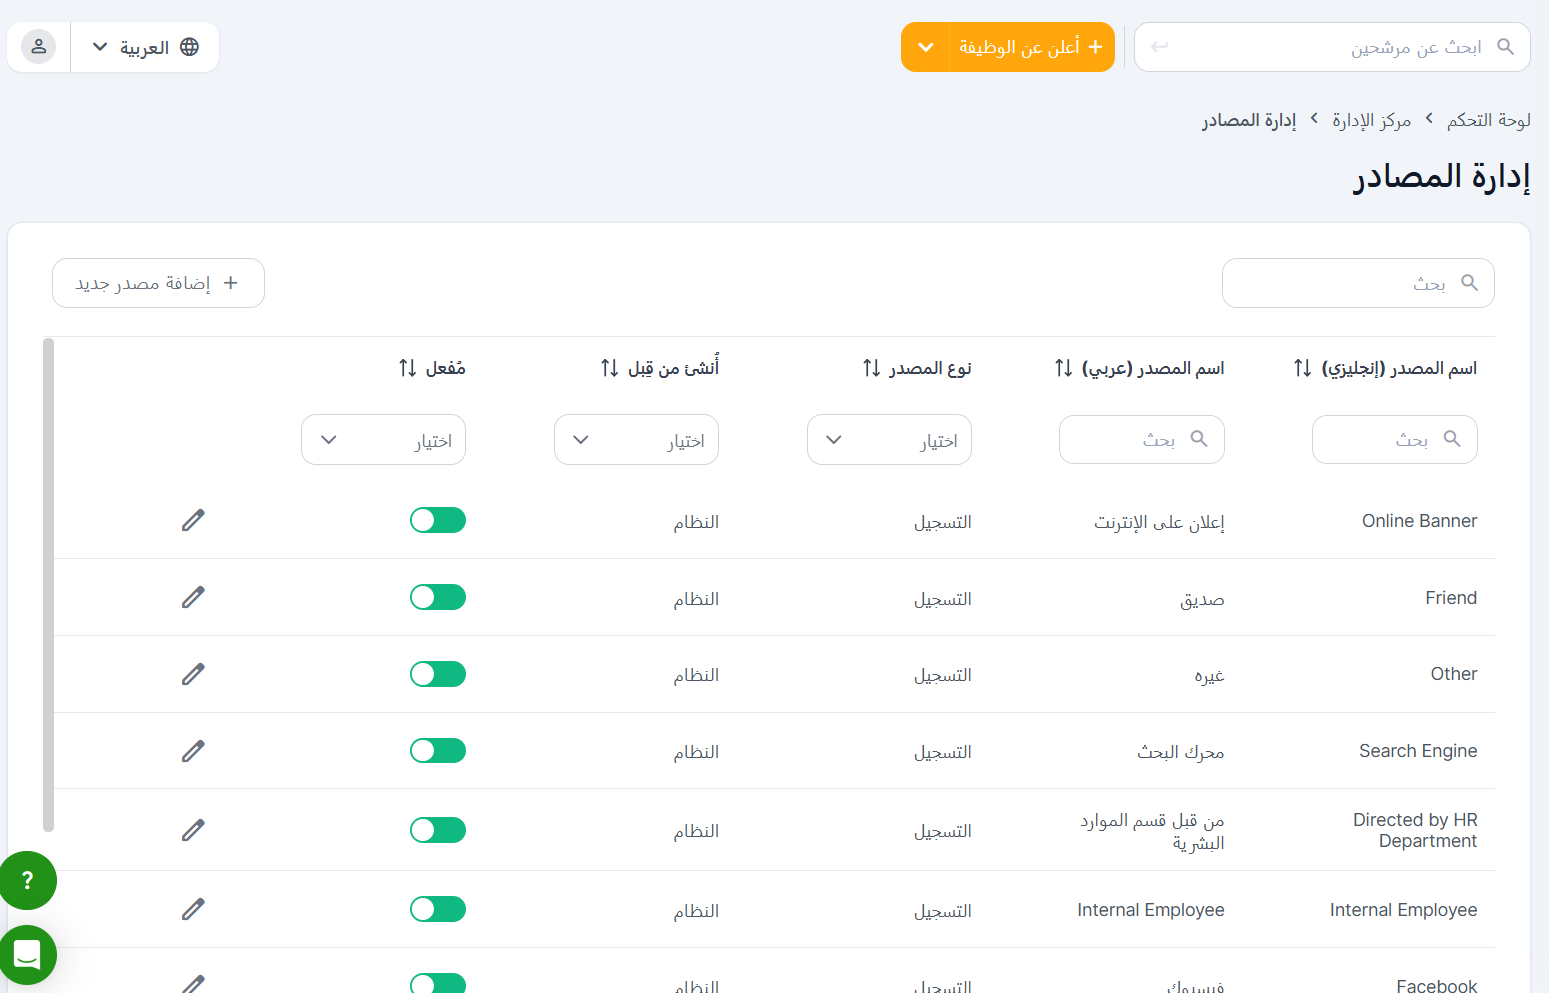This screenshot has height=993, width=1549.
Task: Sort by source type column arrows
Action: pos(872,368)
